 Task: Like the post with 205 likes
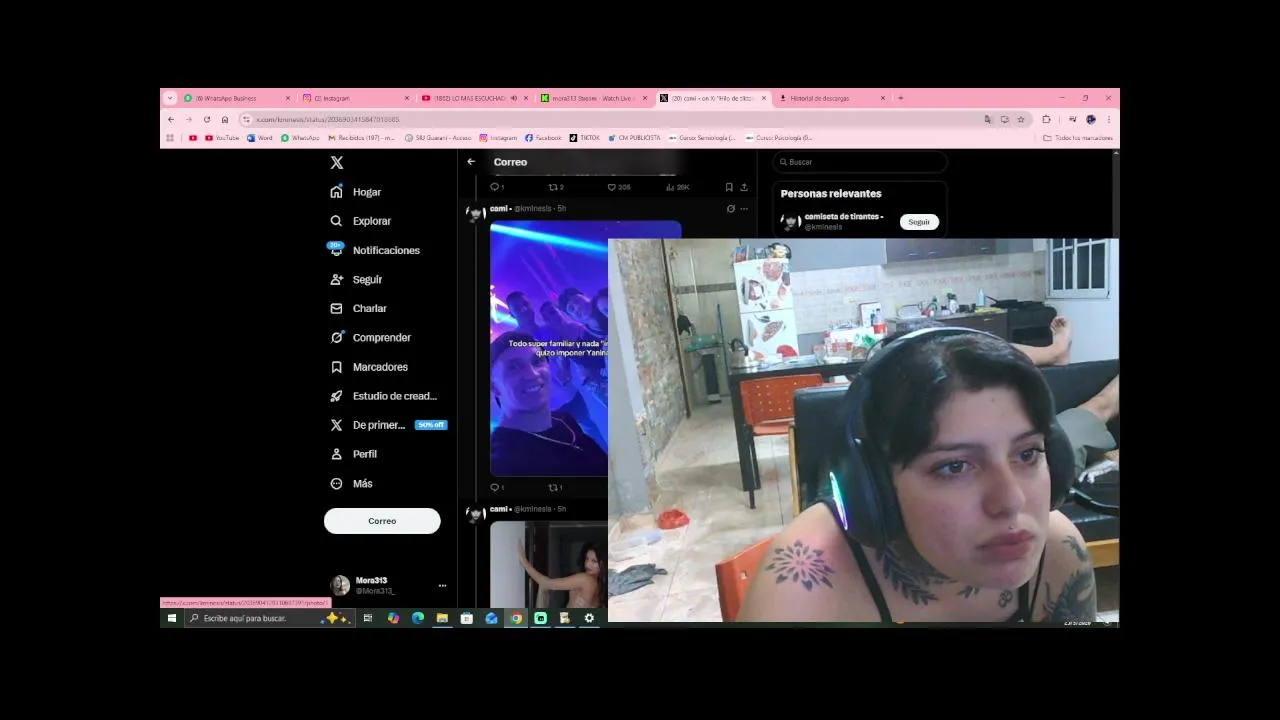pos(619,187)
